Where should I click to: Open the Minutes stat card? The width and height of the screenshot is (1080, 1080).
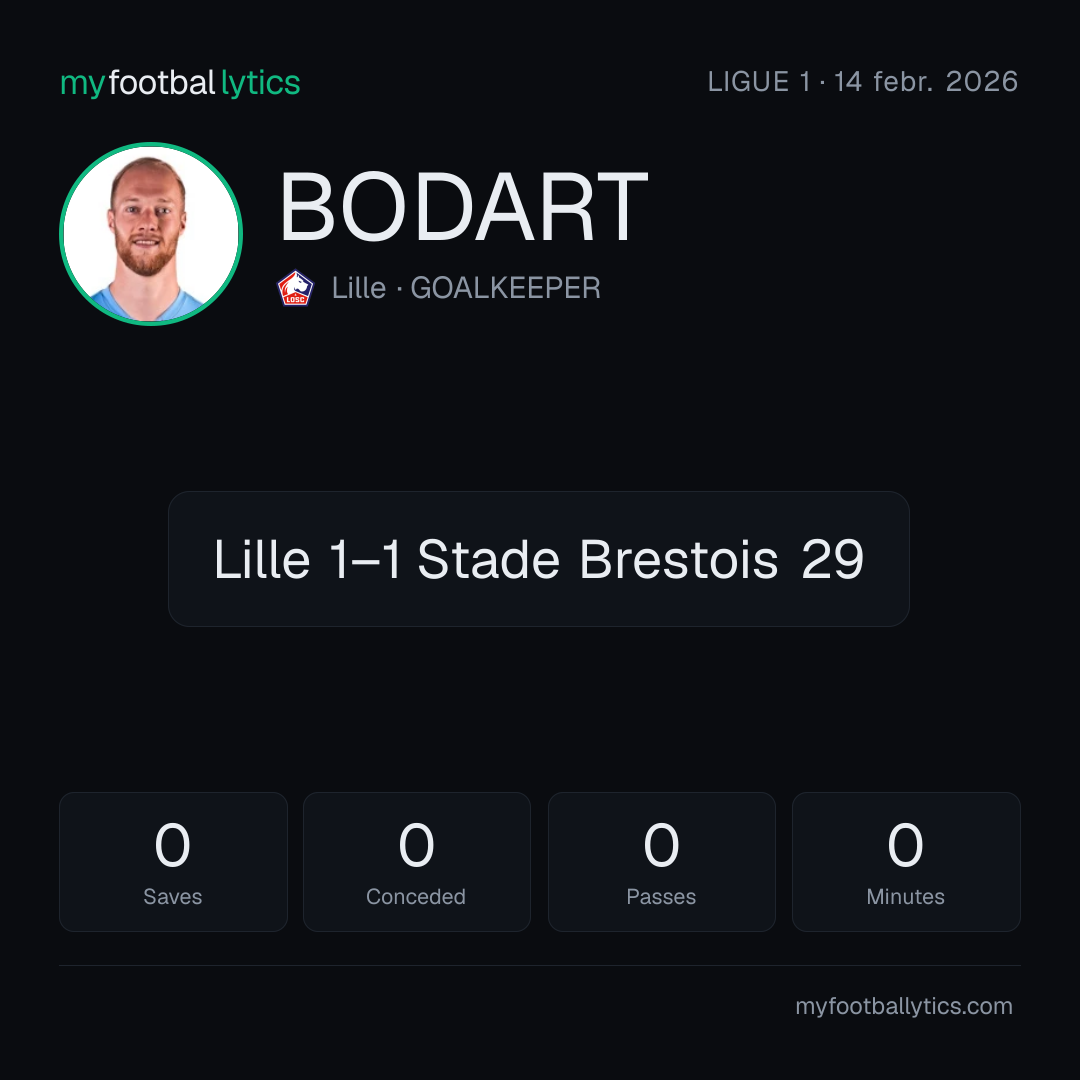(x=906, y=862)
